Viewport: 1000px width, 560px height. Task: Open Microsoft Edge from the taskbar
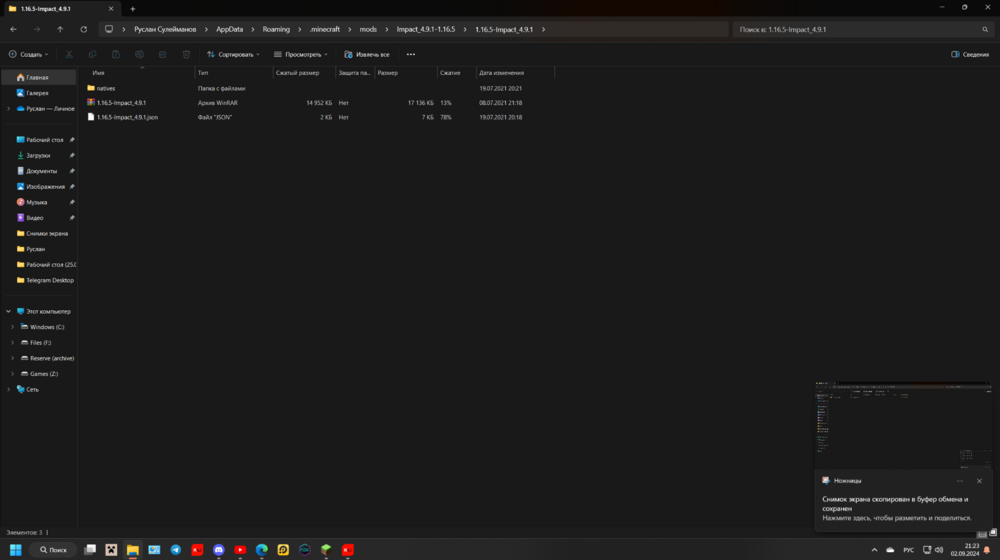261,550
